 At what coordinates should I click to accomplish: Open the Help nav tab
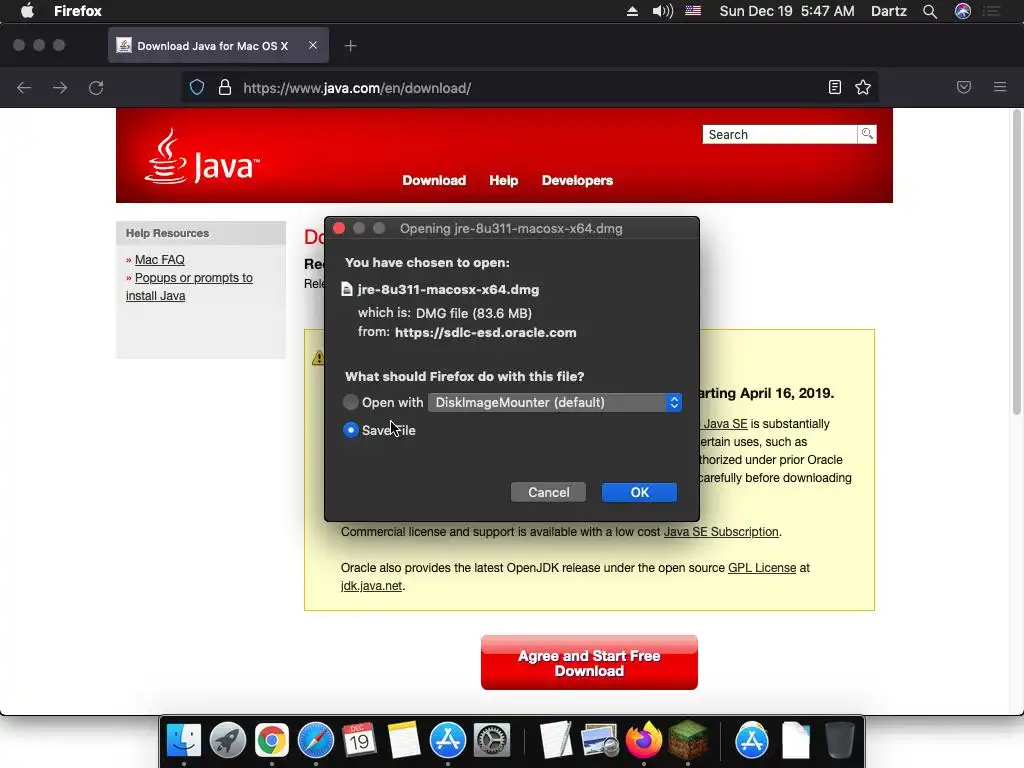pyautogui.click(x=504, y=180)
